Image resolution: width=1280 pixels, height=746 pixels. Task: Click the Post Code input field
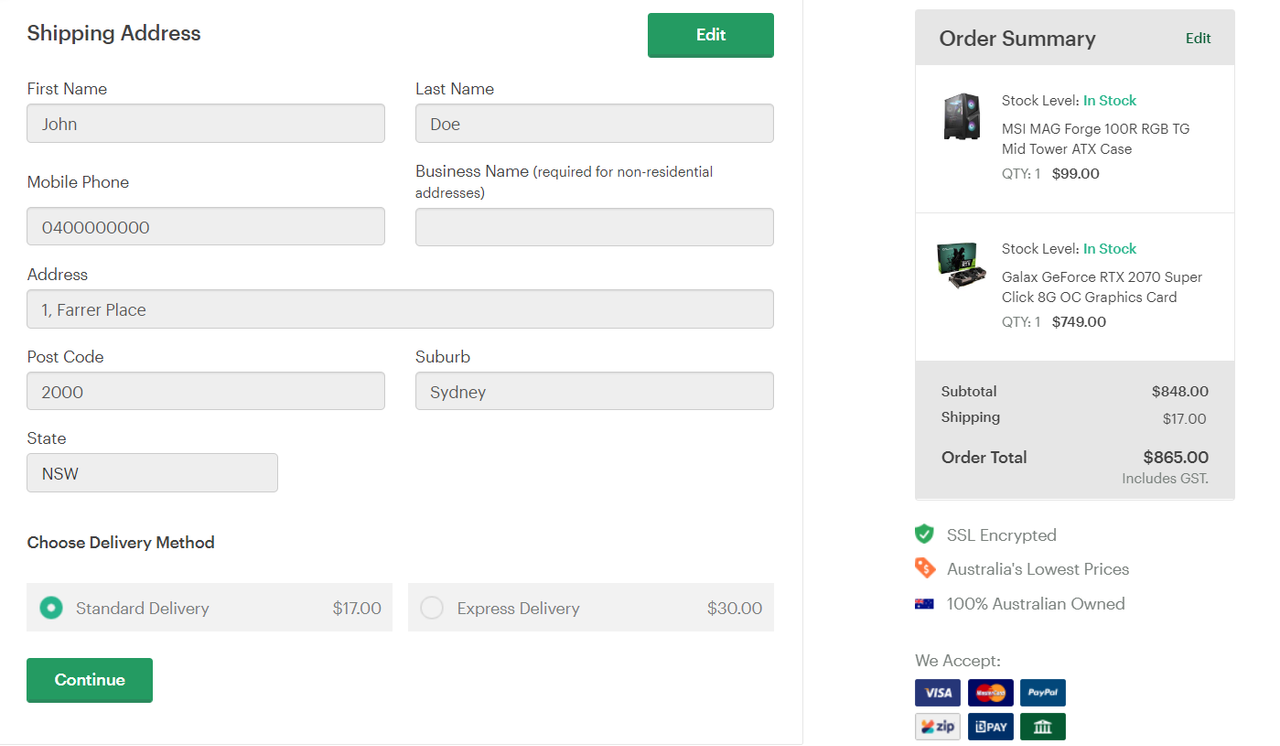(205, 391)
